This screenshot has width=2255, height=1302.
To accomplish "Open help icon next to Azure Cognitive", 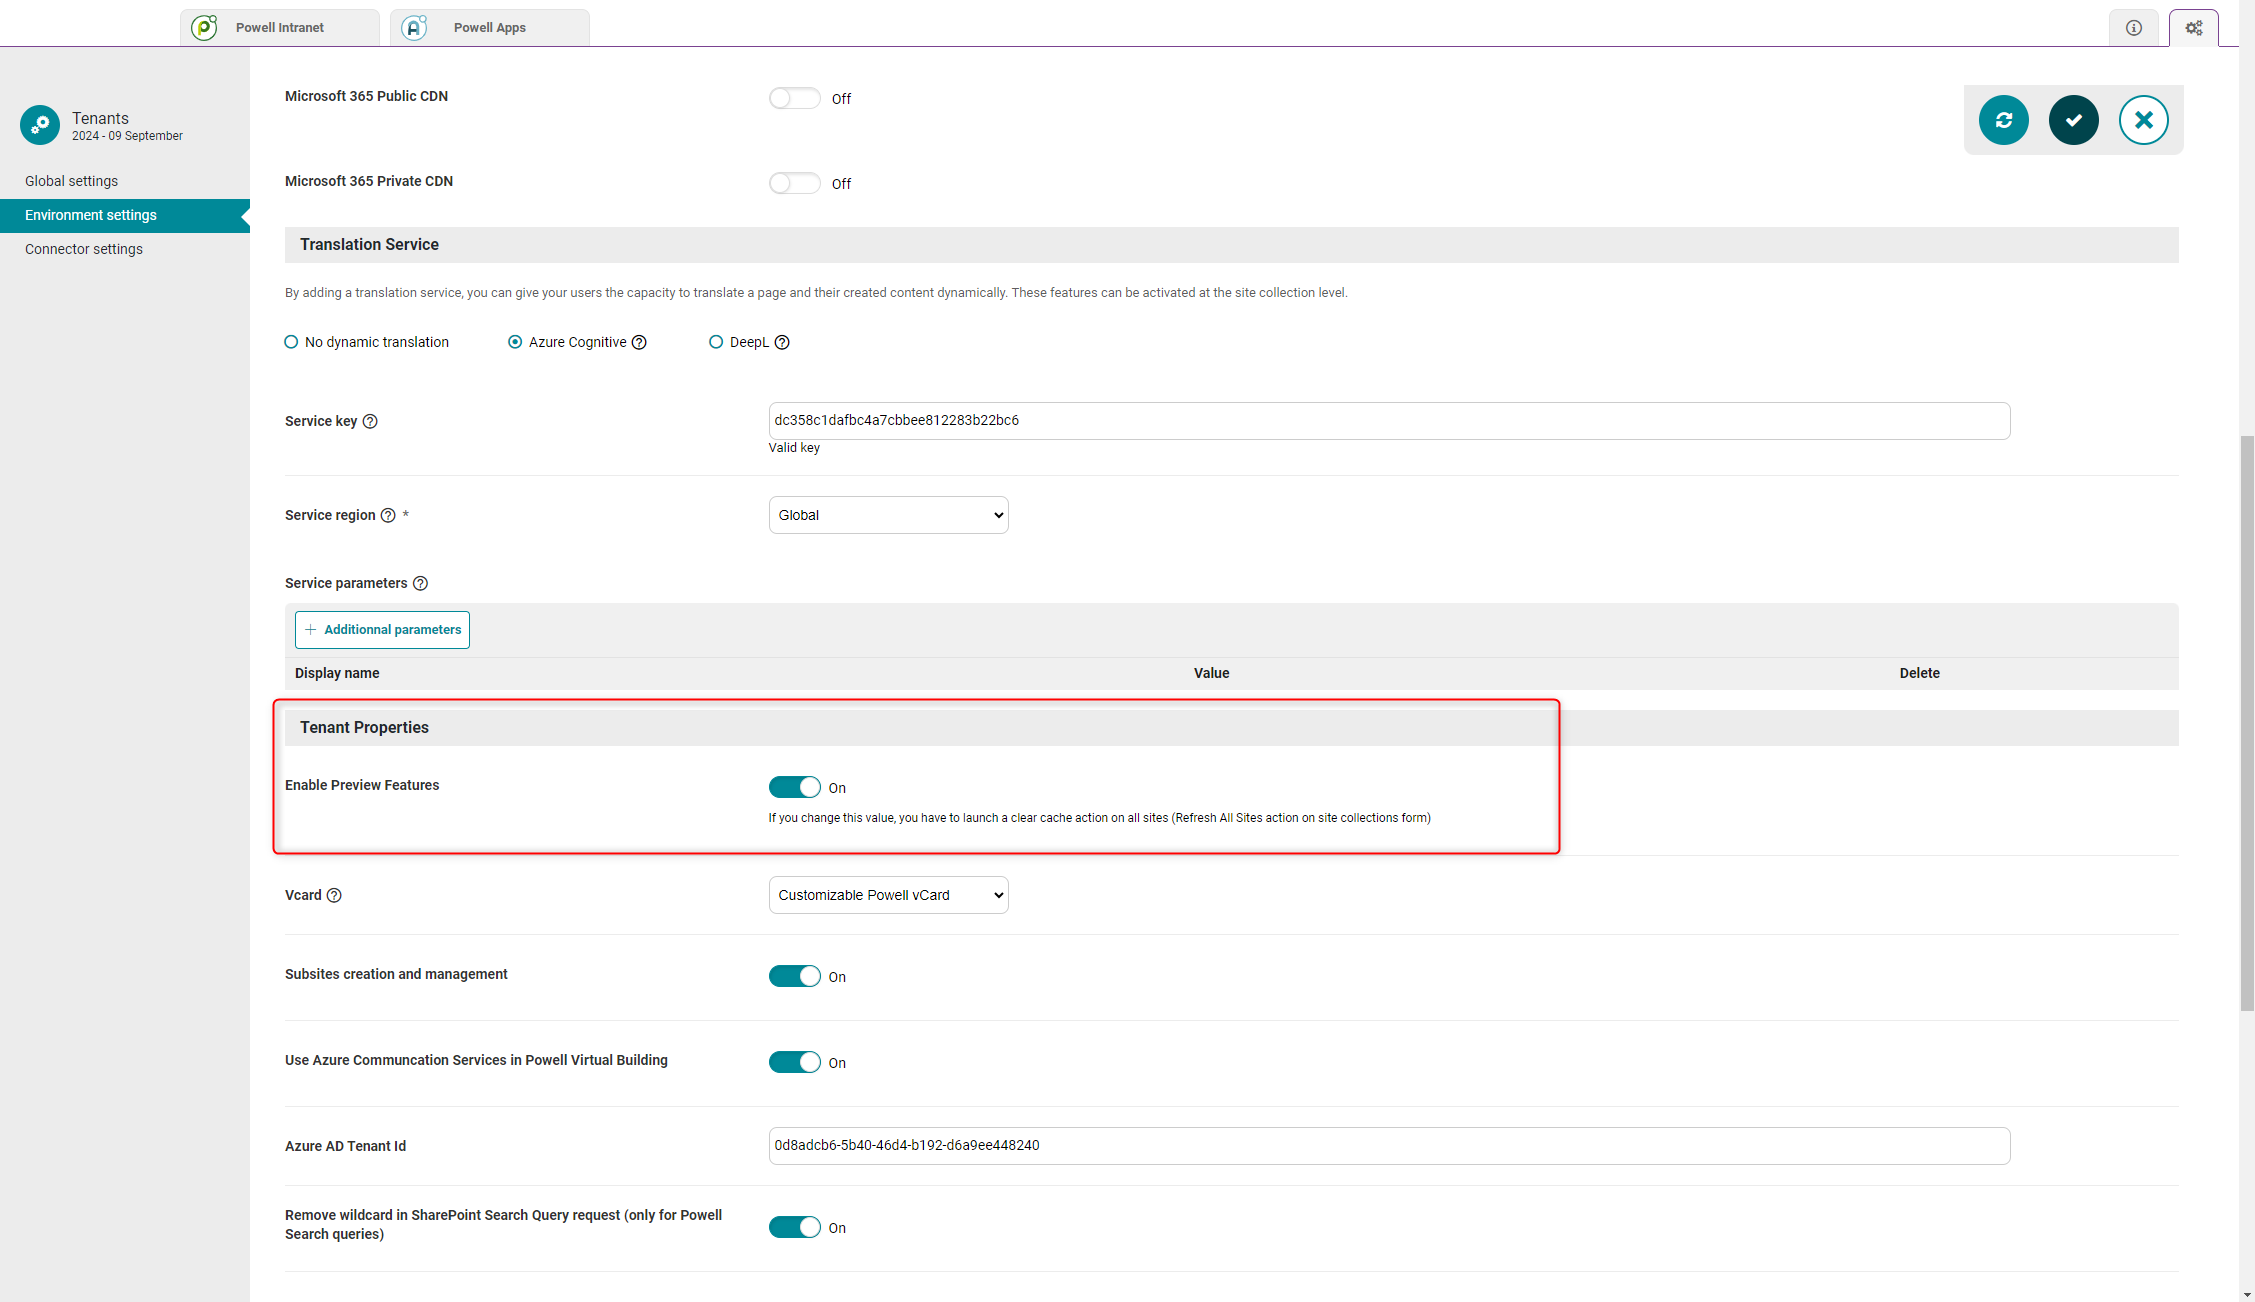I will pyautogui.click(x=640, y=342).
